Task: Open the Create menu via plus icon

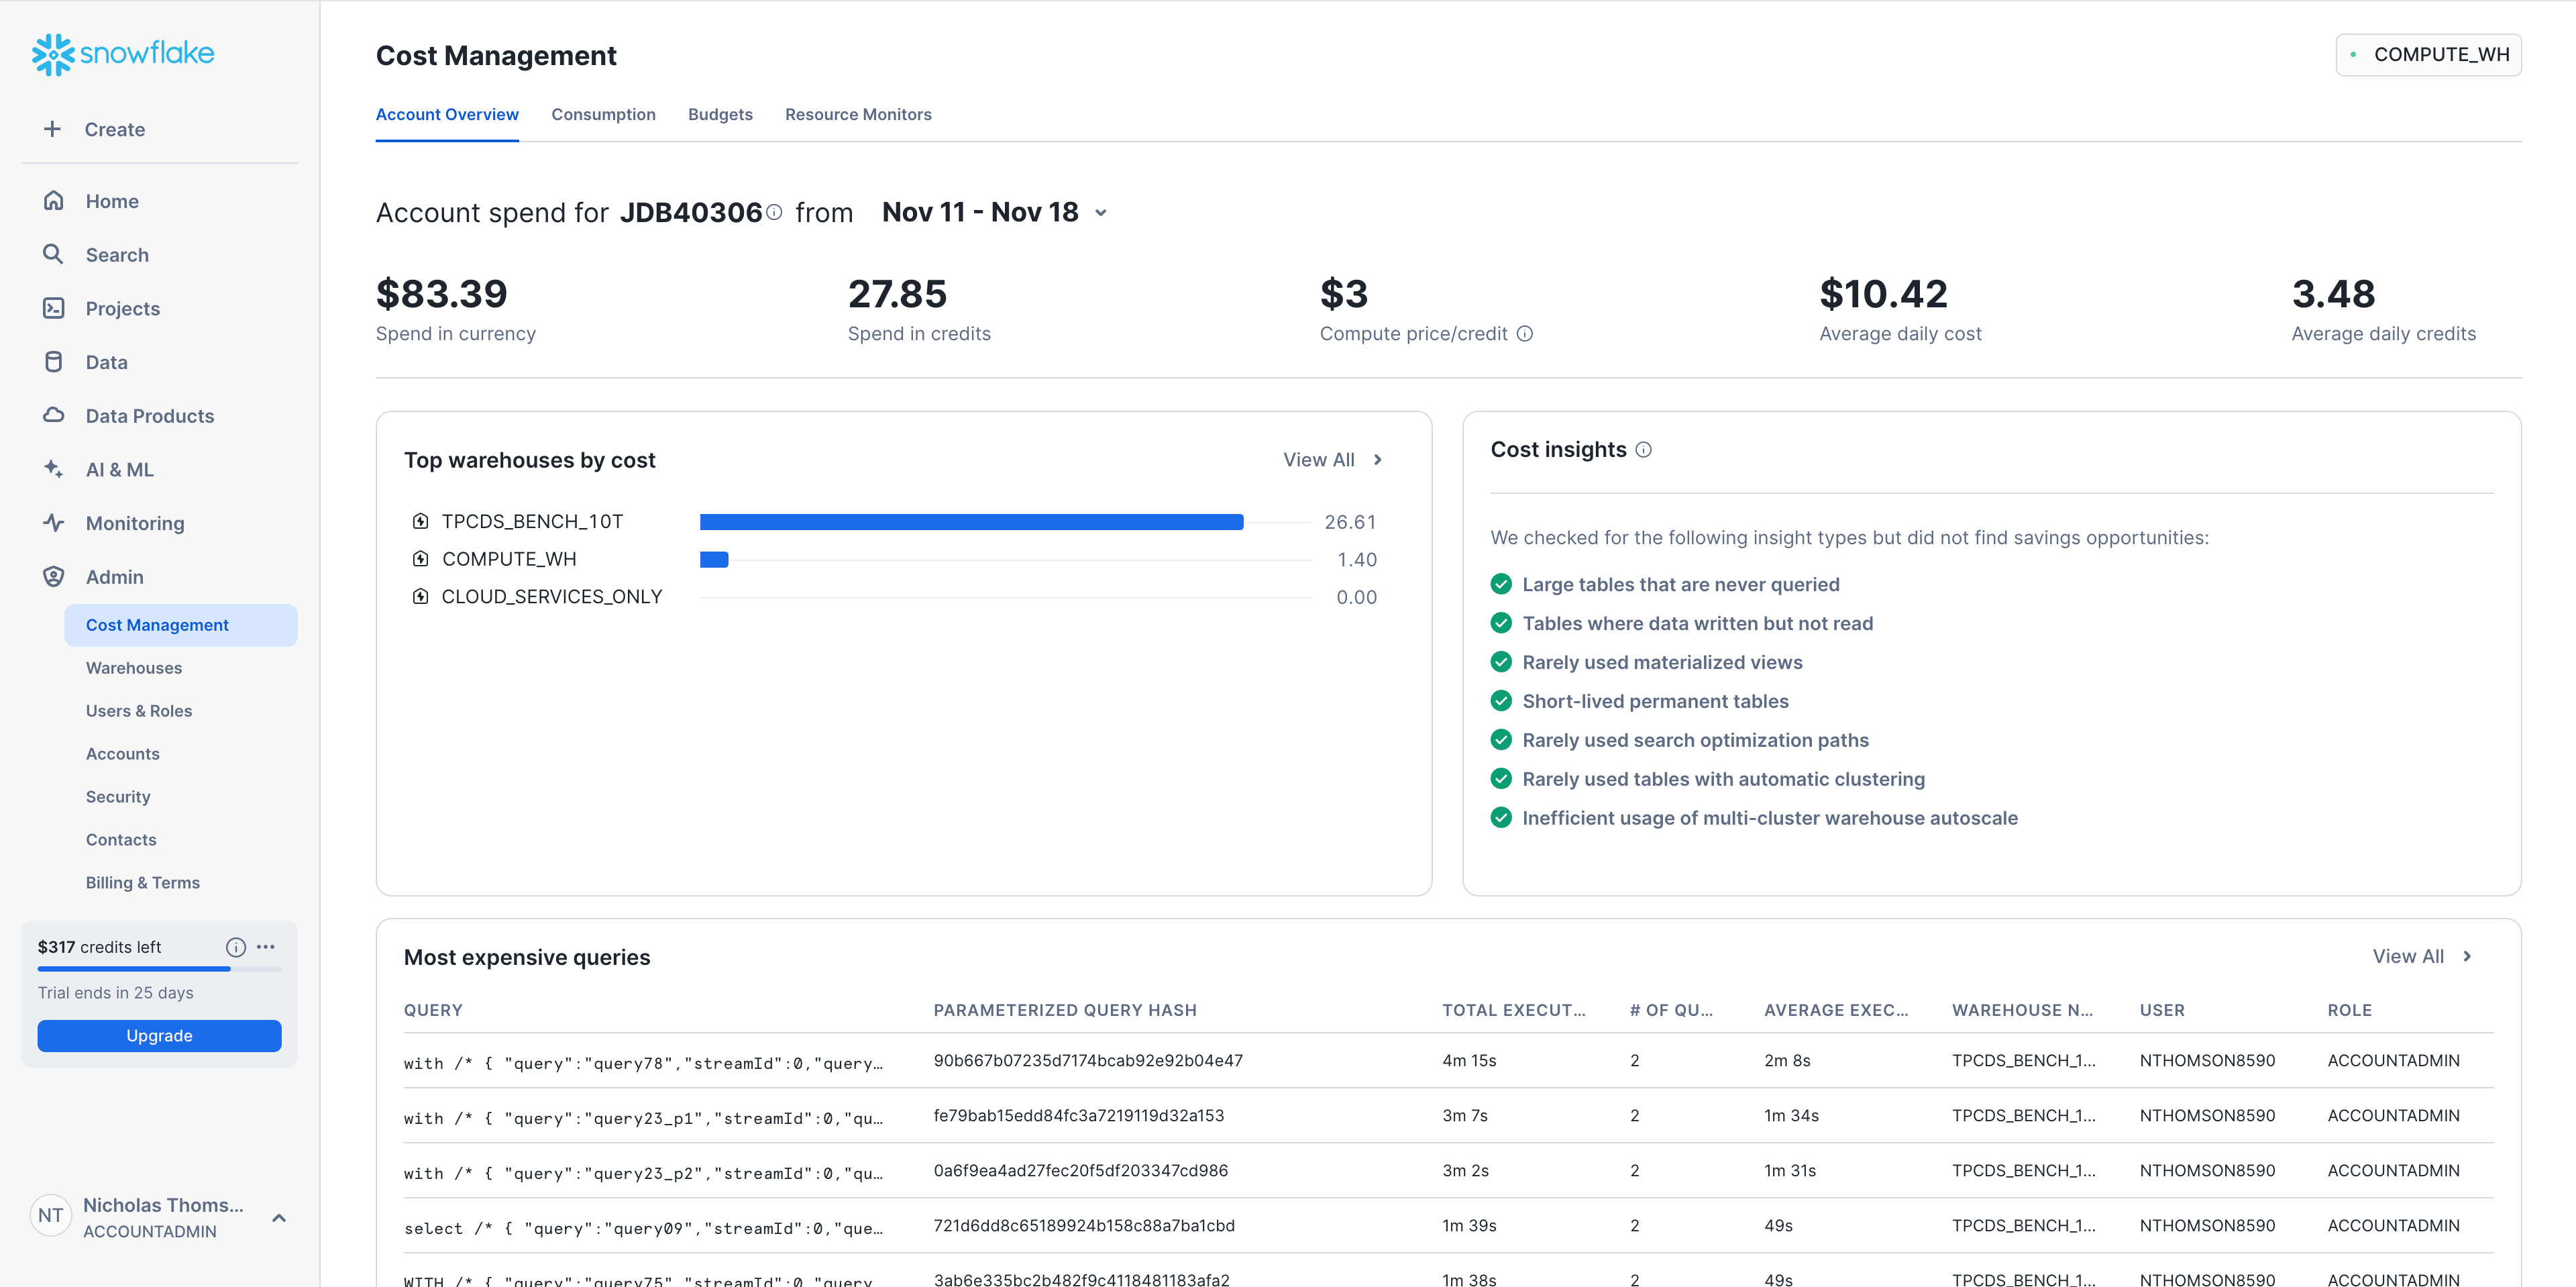Action: 52,128
